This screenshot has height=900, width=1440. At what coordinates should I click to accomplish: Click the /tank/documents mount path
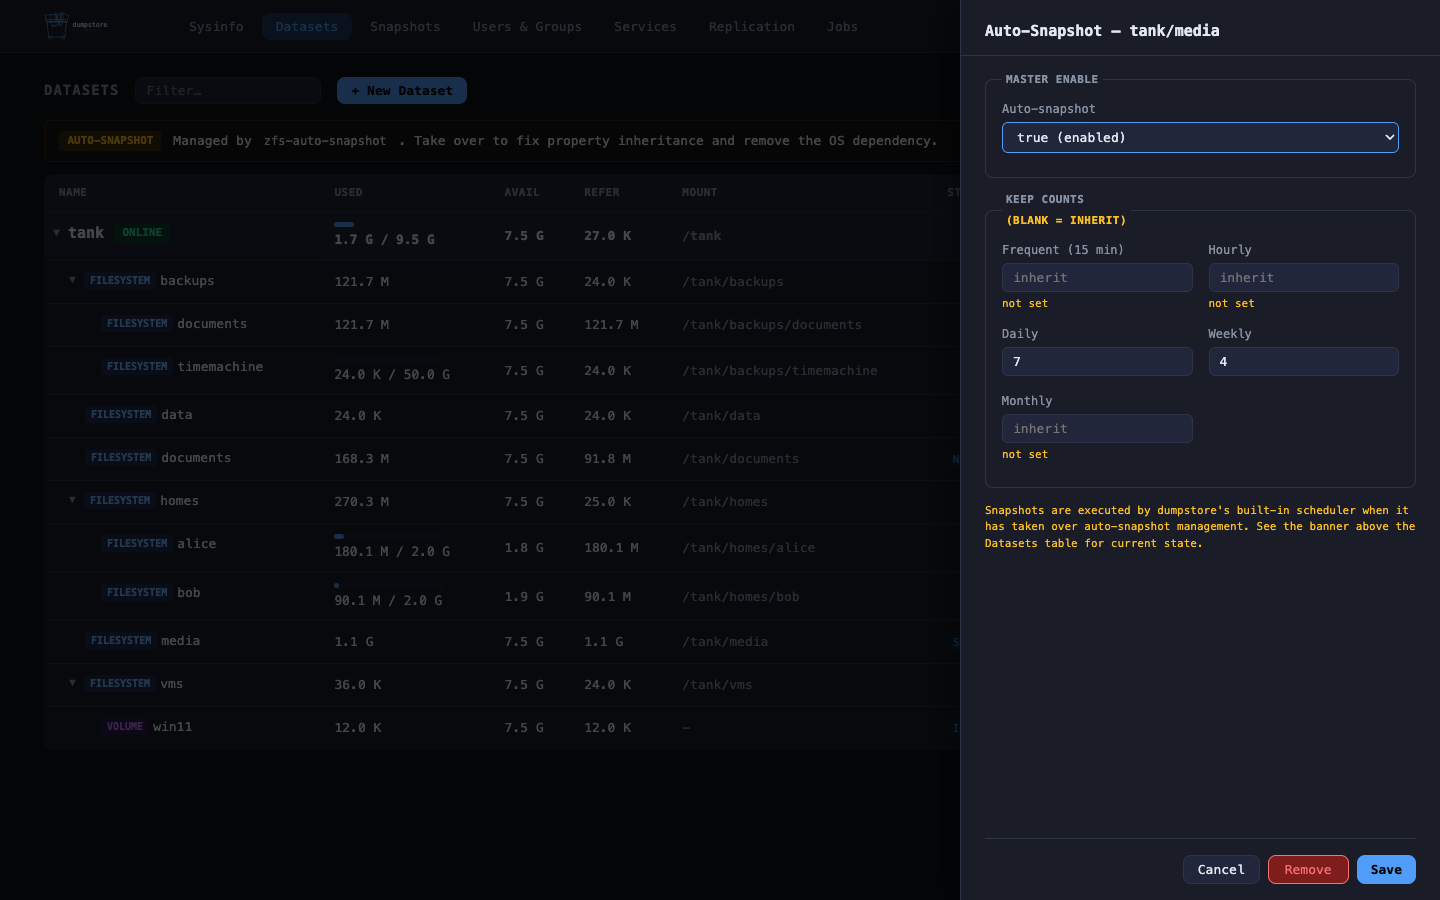pos(740,459)
